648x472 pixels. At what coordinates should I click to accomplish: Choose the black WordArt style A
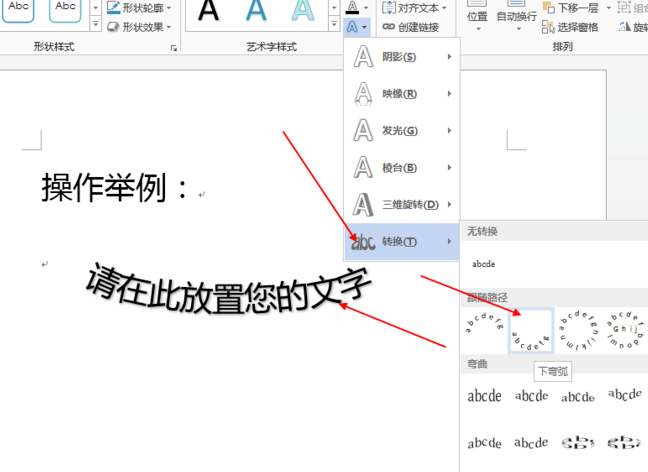pos(208,11)
